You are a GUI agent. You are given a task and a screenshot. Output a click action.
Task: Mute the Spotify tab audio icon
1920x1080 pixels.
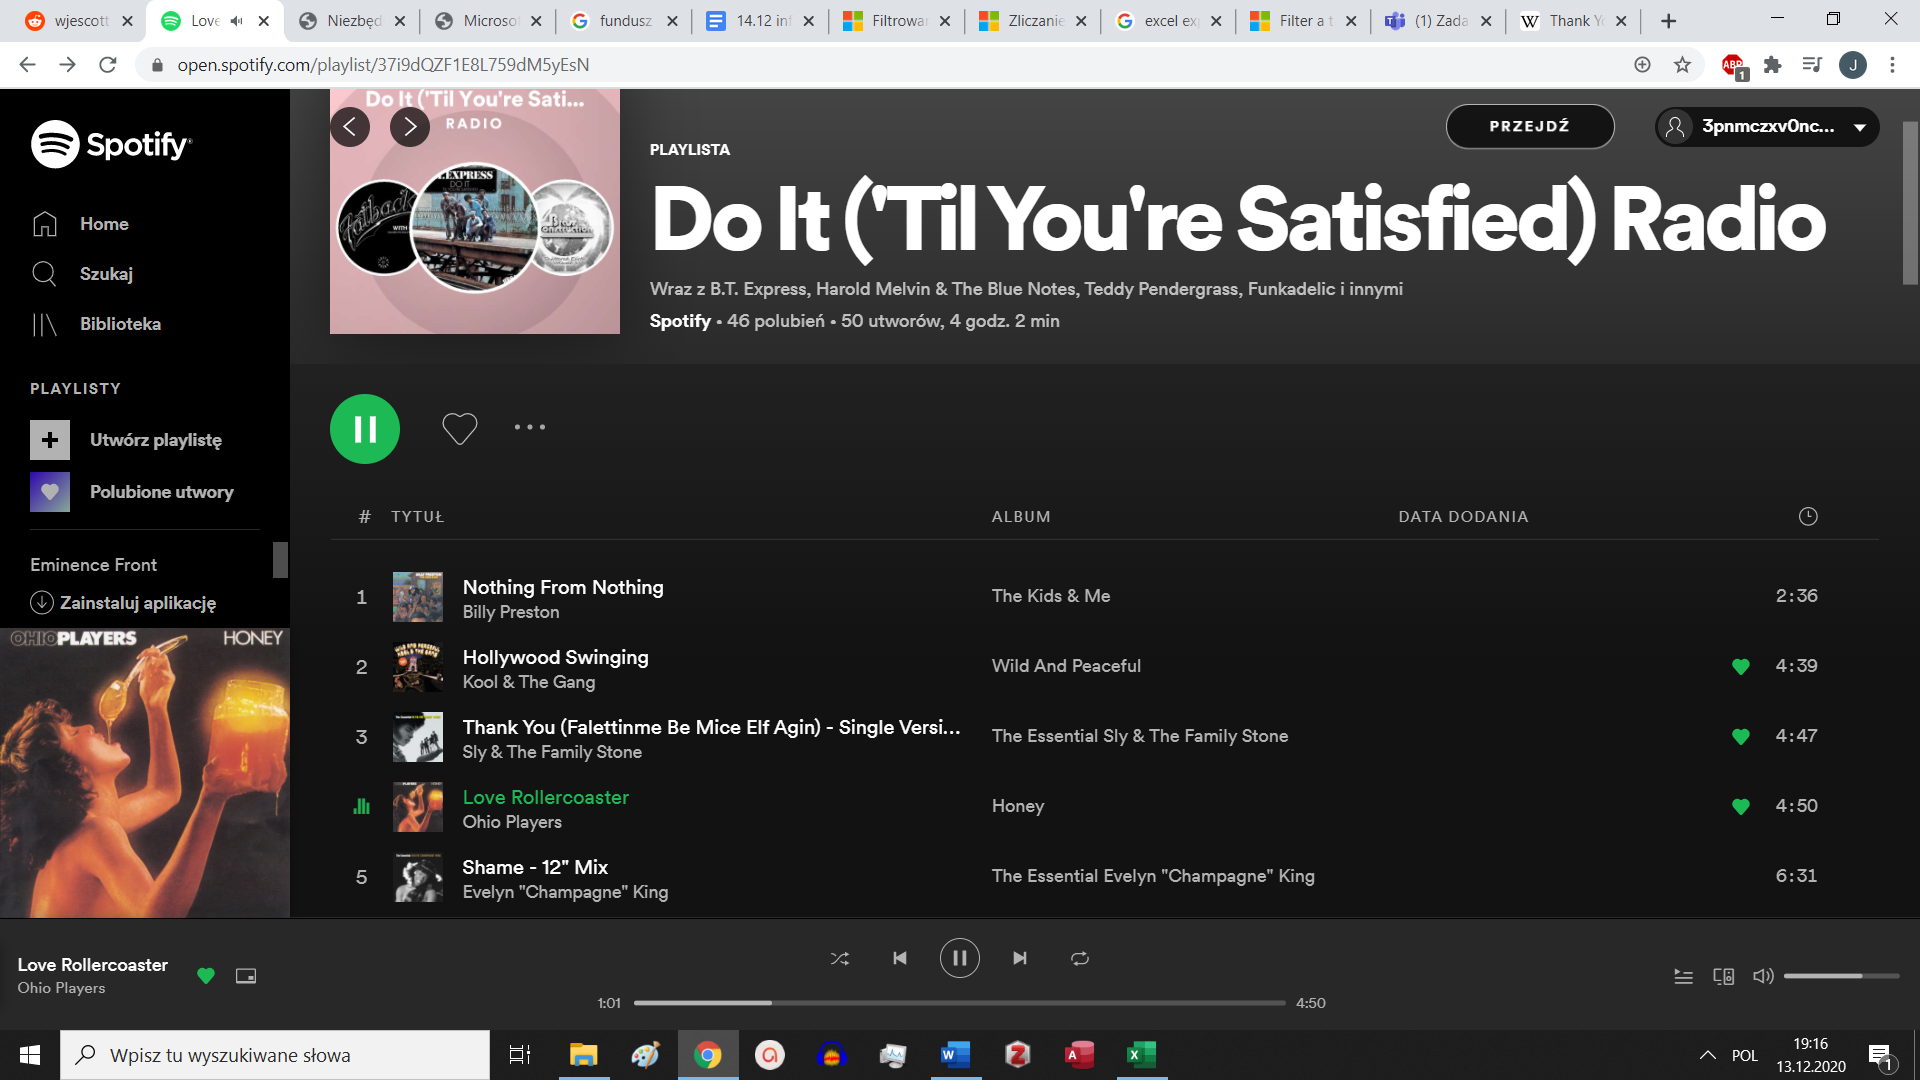pyautogui.click(x=237, y=21)
